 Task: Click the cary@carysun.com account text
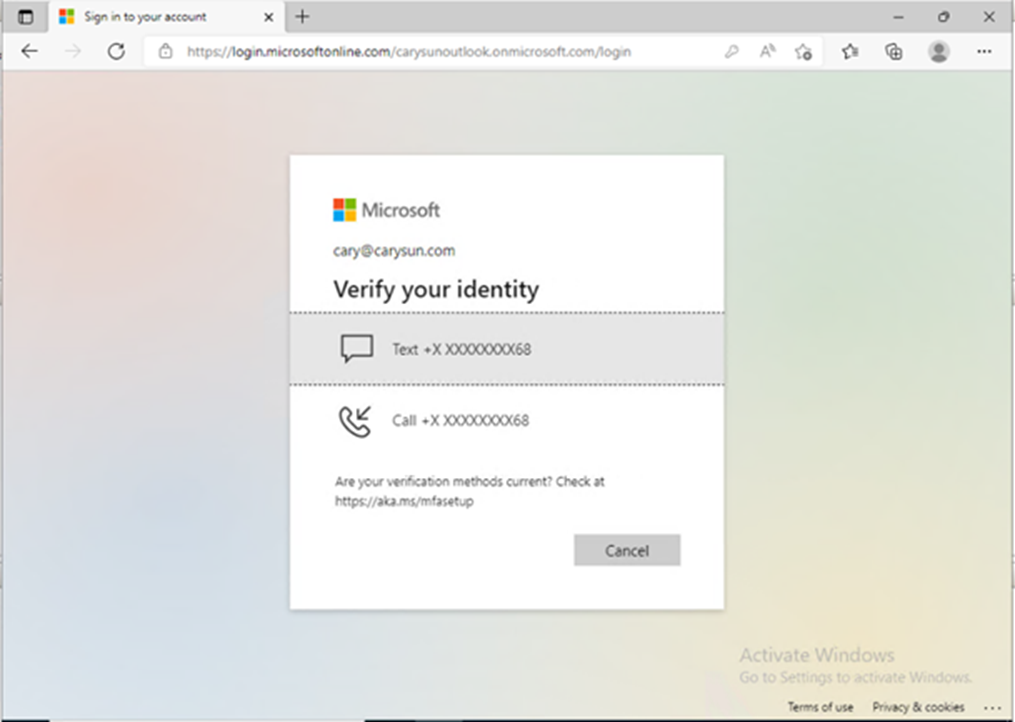(394, 251)
